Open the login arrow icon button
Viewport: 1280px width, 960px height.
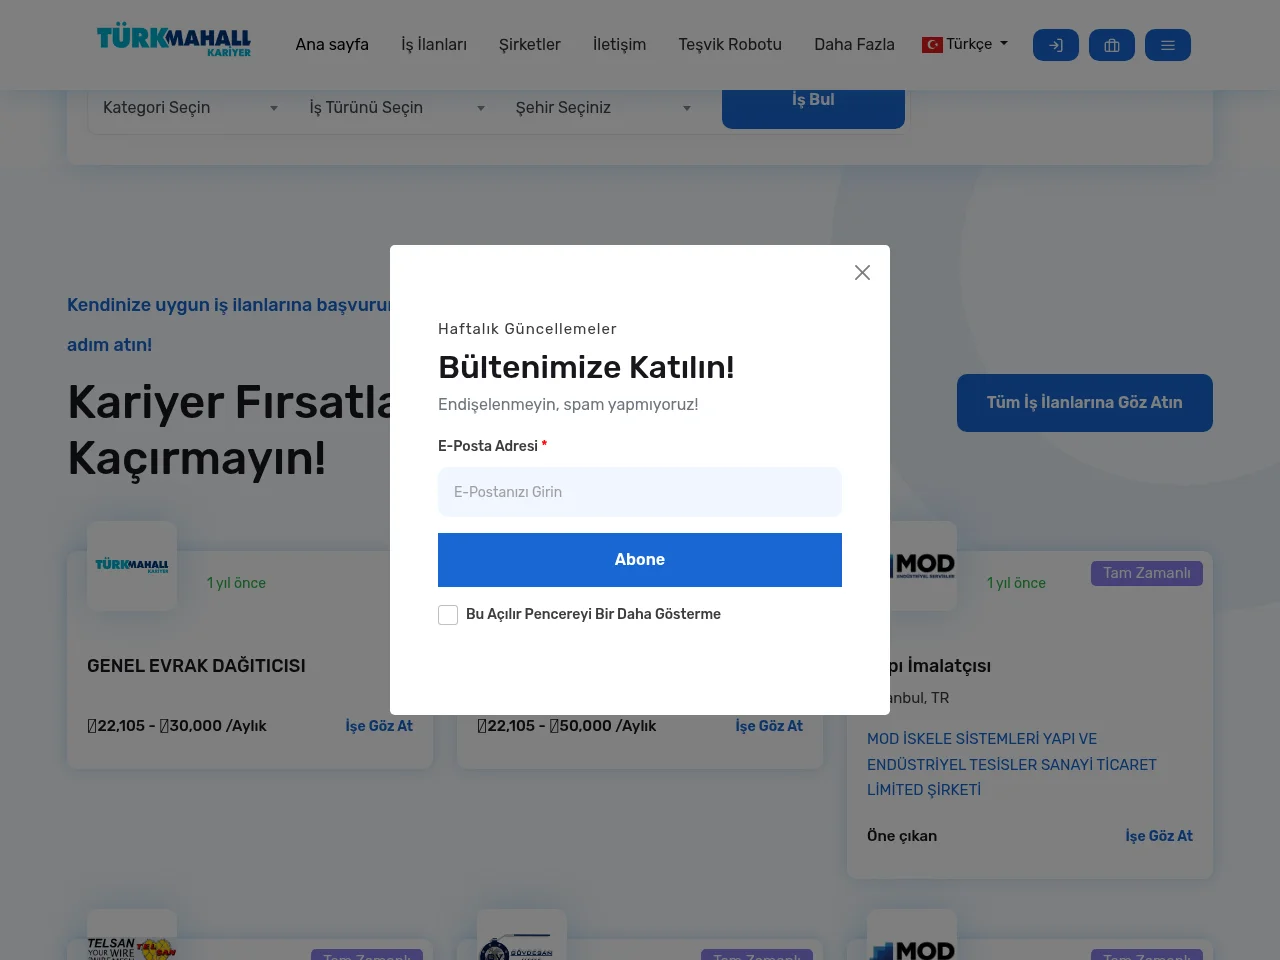click(x=1055, y=45)
